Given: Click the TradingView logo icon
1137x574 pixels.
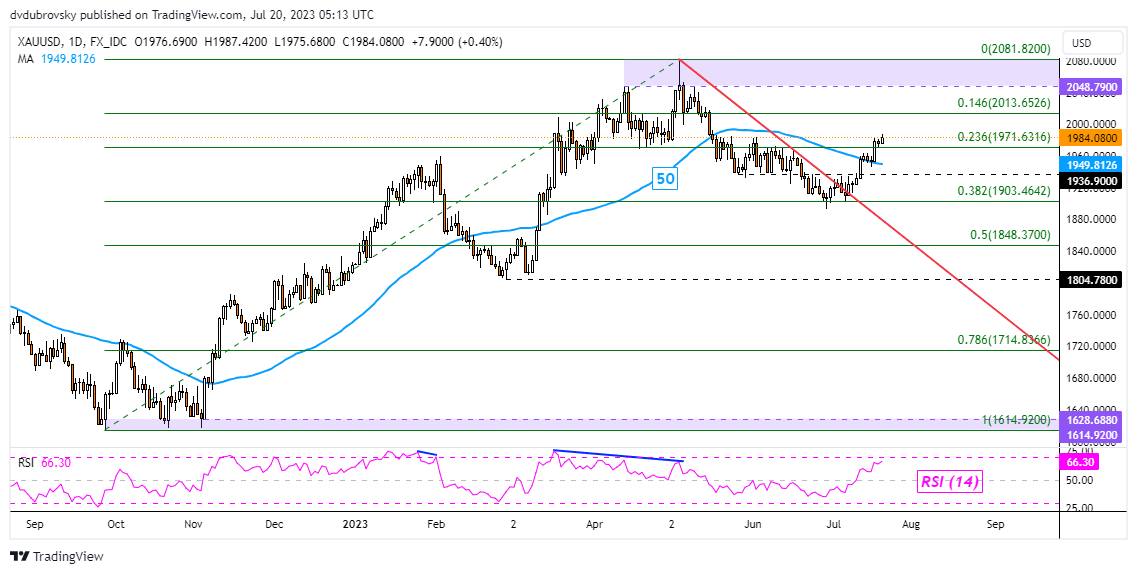Looking at the screenshot, I should click(20, 557).
